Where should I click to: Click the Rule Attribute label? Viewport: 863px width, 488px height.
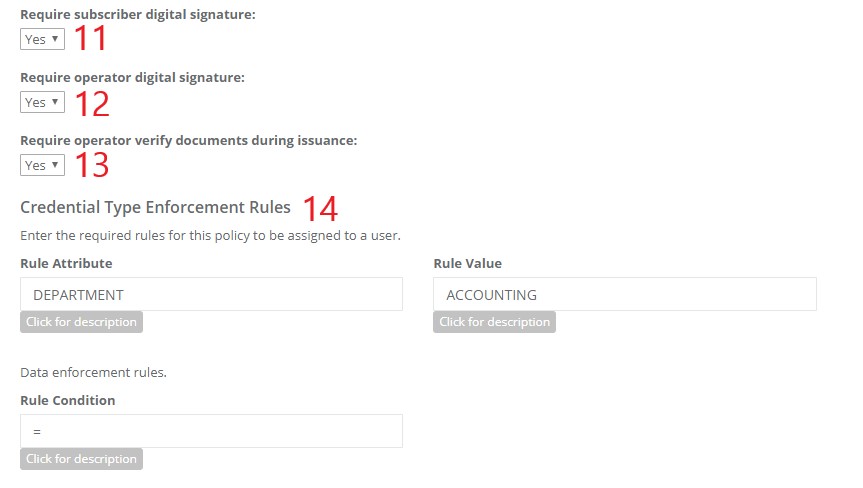click(66, 264)
